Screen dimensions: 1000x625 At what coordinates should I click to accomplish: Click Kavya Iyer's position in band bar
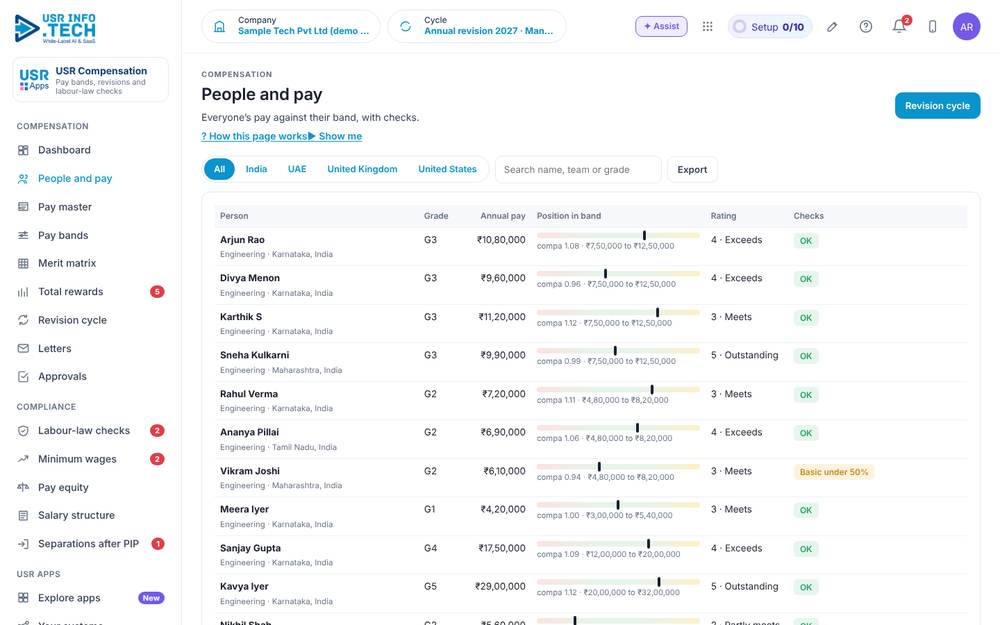click(618, 582)
